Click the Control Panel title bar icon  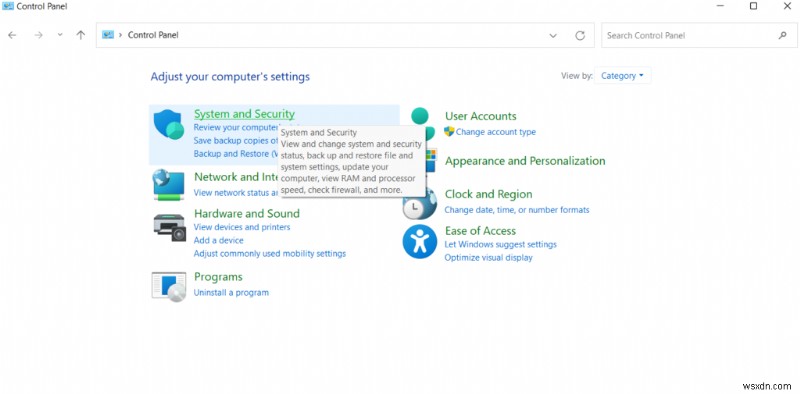coord(8,6)
